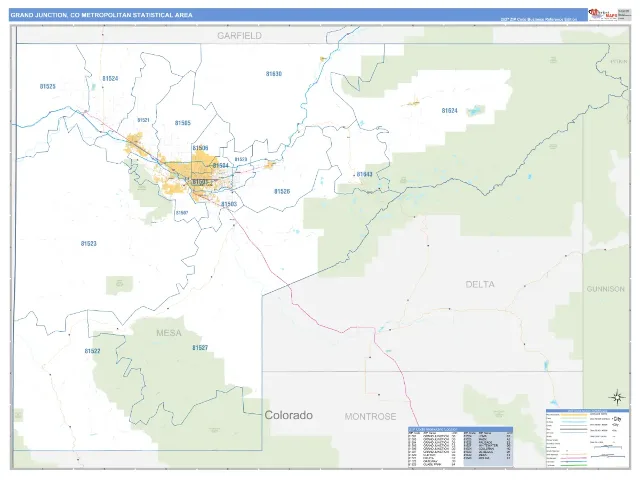
Task: Click the PITKIN county label
Action: click(x=619, y=62)
